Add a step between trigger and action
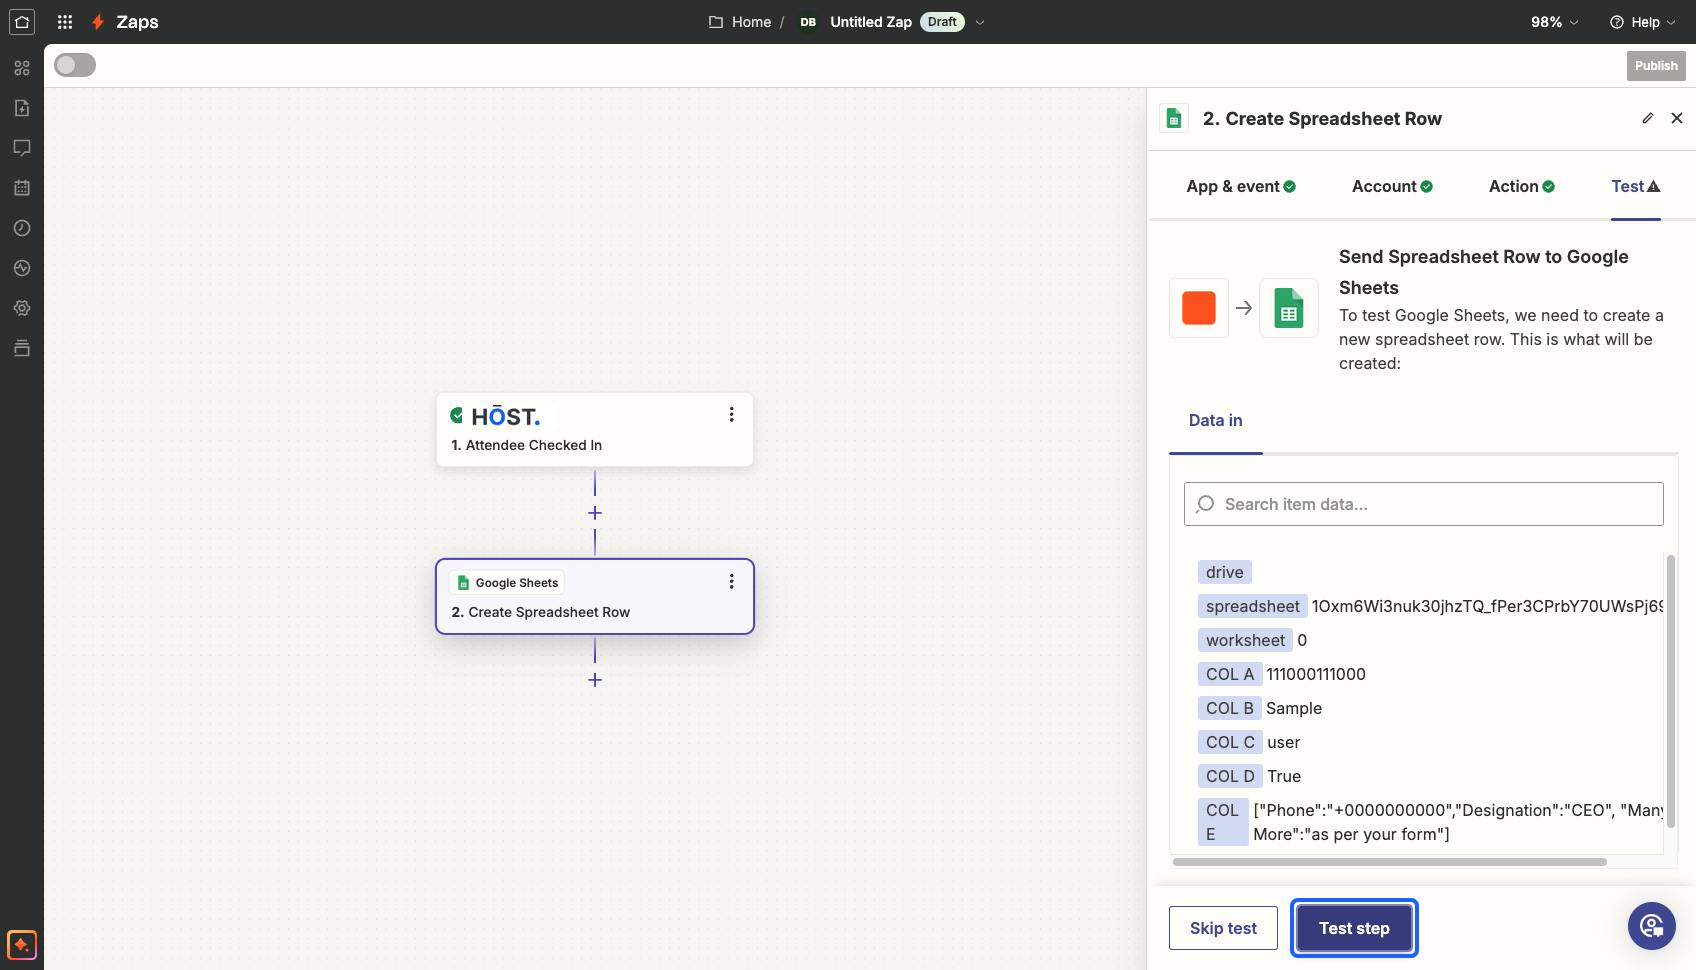This screenshot has height=970, width=1696. pos(595,513)
